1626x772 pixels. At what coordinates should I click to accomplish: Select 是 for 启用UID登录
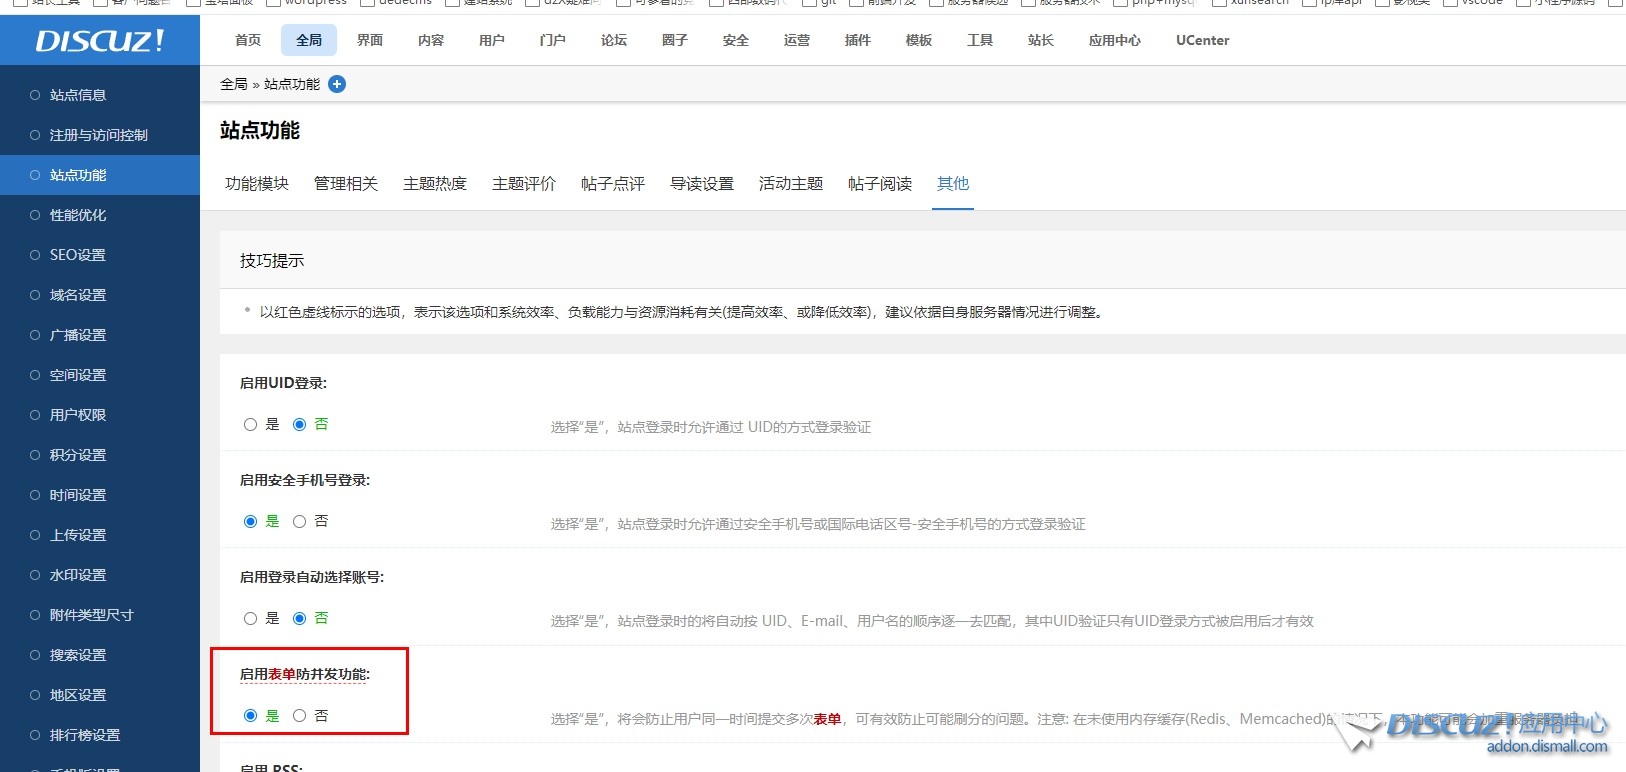pyautogui.click(x=251, y=424)
